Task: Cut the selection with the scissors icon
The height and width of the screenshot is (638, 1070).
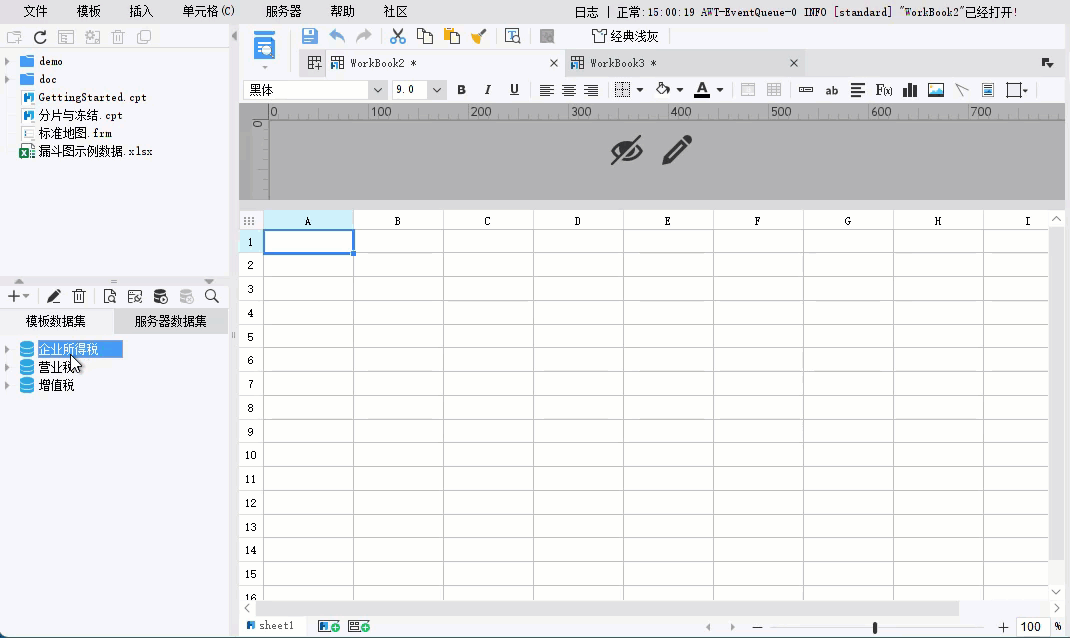Action: (397, 36)
